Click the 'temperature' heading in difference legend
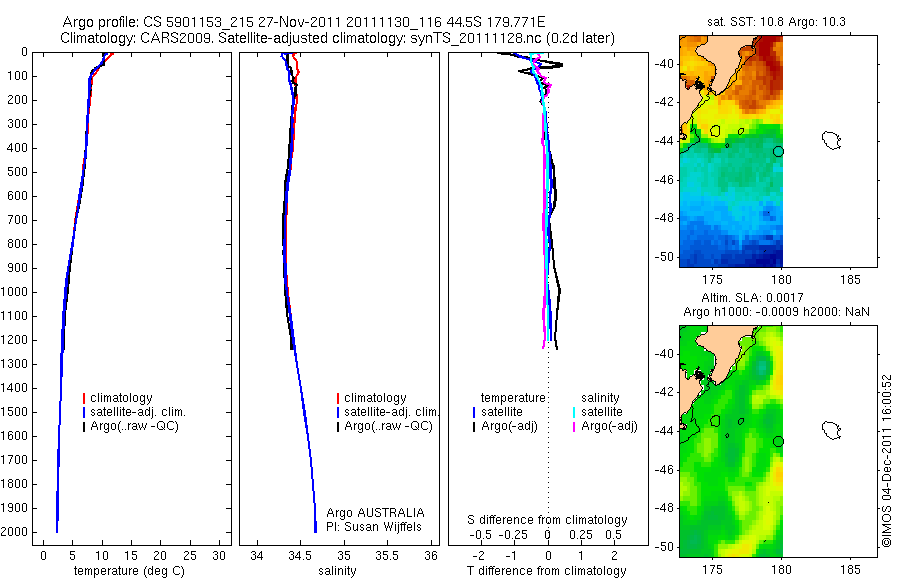The height and width of the screenshot is (580, 900). [513, 398]
